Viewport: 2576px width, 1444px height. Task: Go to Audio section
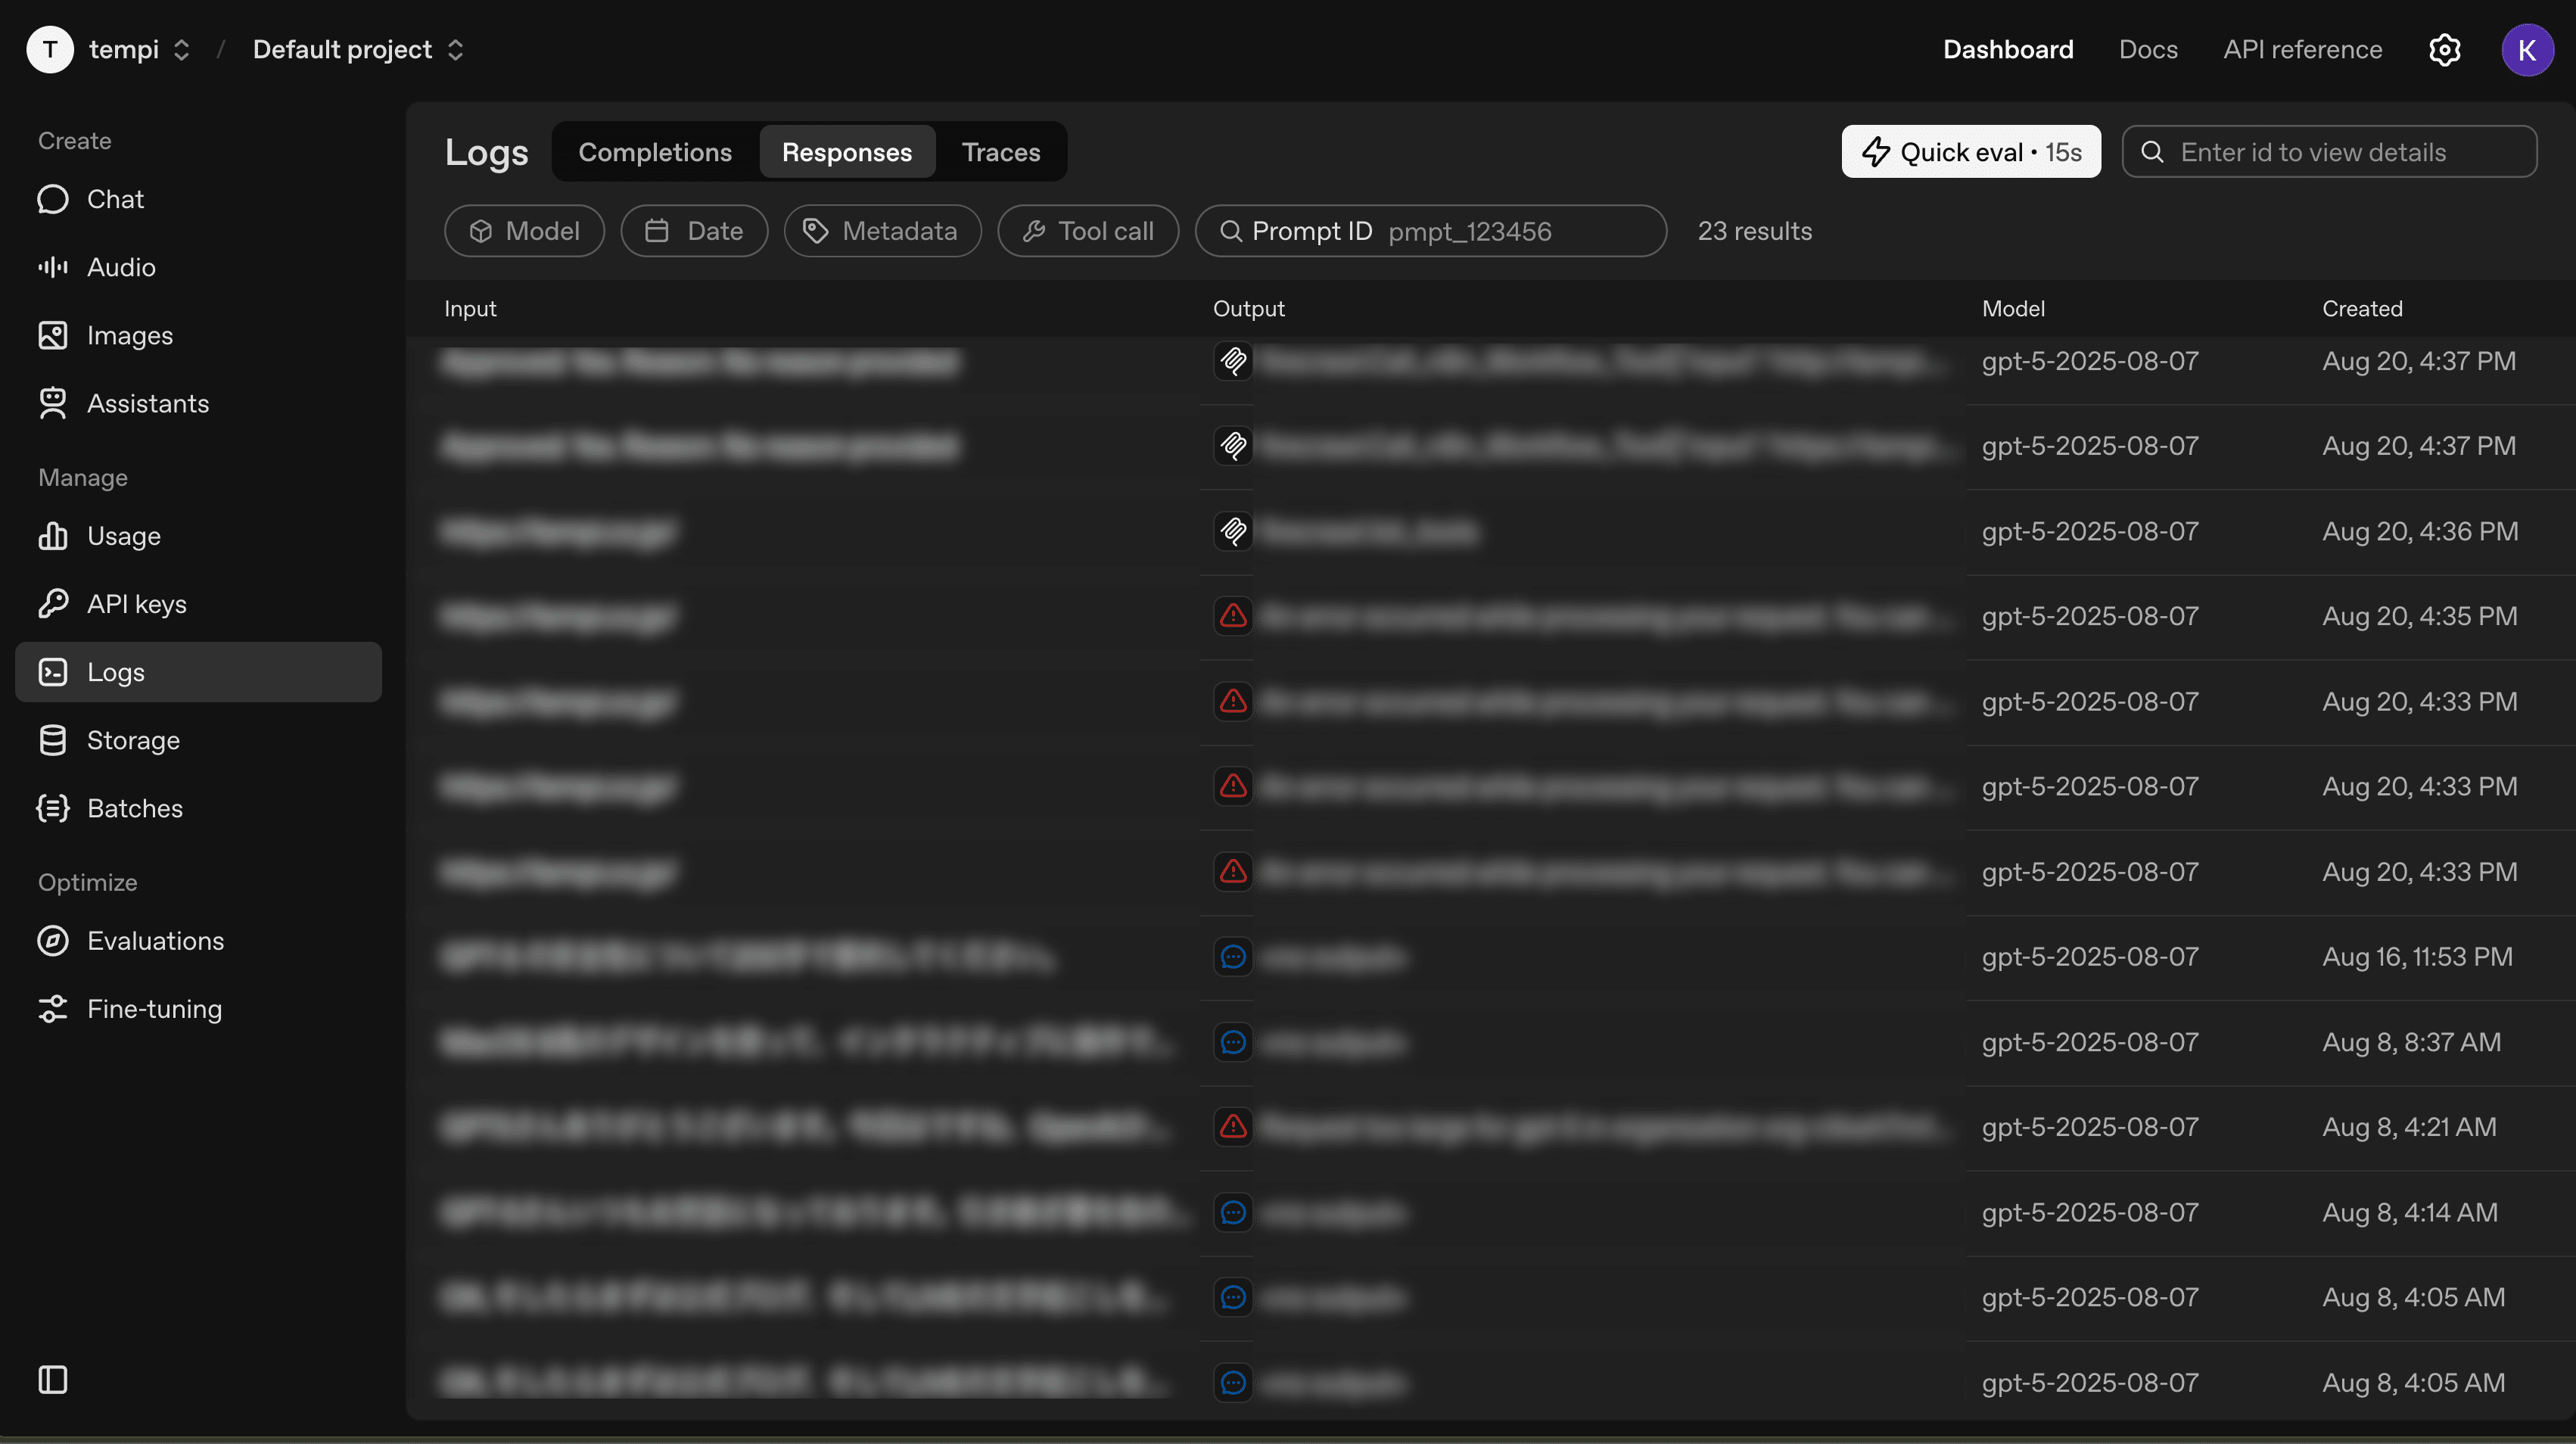click(121, 267)
